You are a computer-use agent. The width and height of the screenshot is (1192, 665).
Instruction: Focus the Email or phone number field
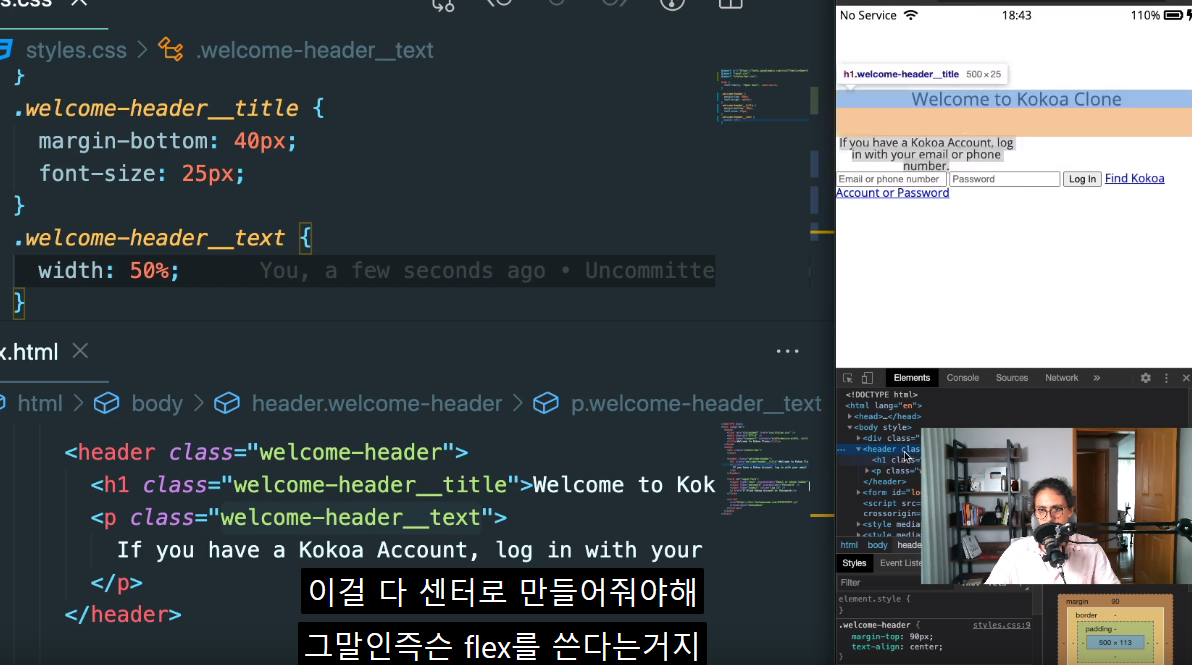click(x=891, y=179)
